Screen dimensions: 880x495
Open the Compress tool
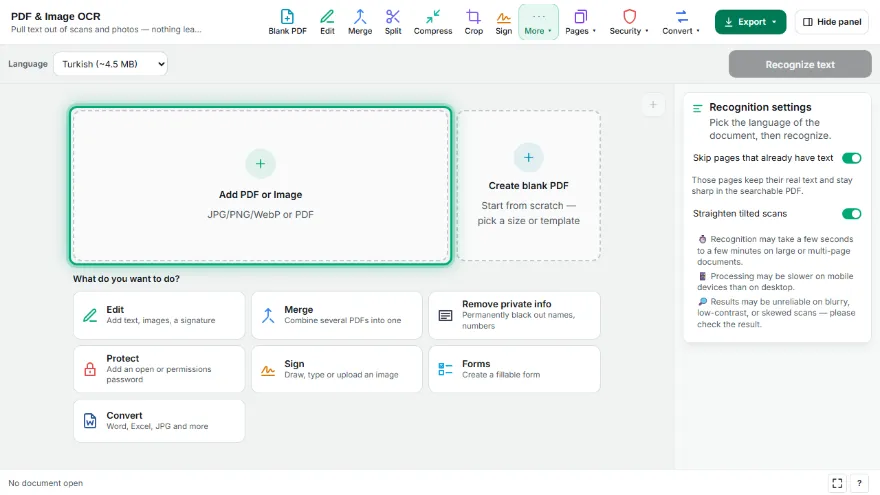[433, 22]
